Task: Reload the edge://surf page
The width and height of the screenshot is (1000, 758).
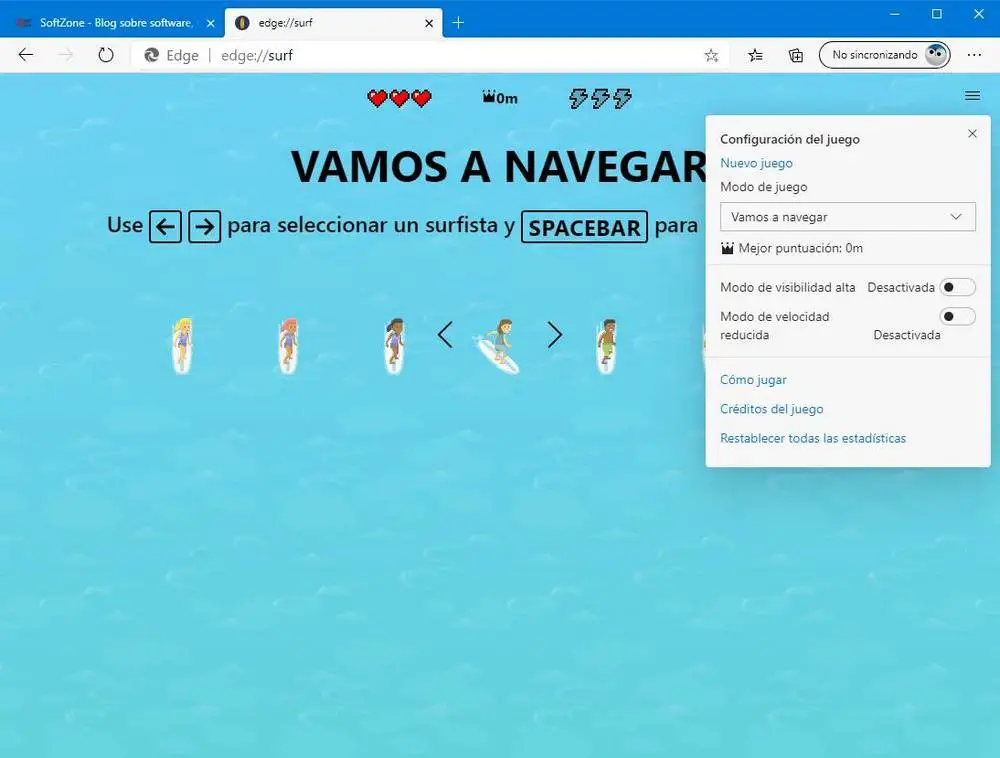Action: (106, 55)
